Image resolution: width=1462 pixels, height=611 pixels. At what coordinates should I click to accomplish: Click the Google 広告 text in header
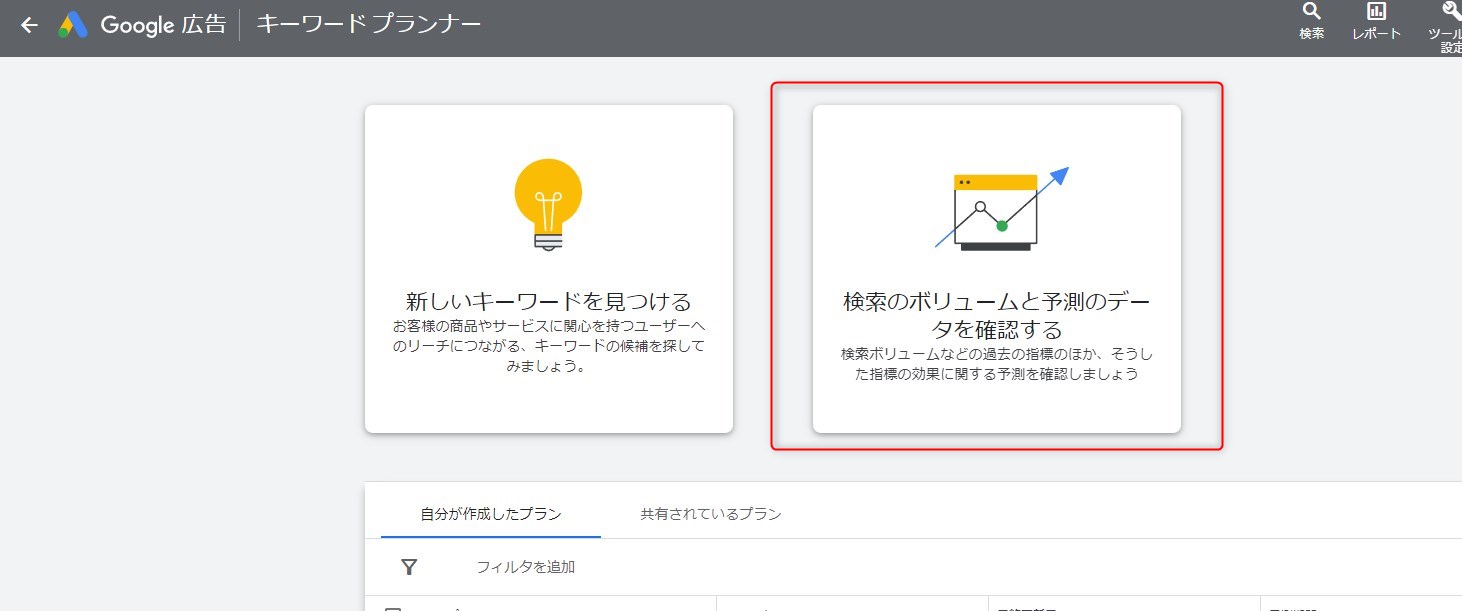pyautogui.click(x=163, y=25)
